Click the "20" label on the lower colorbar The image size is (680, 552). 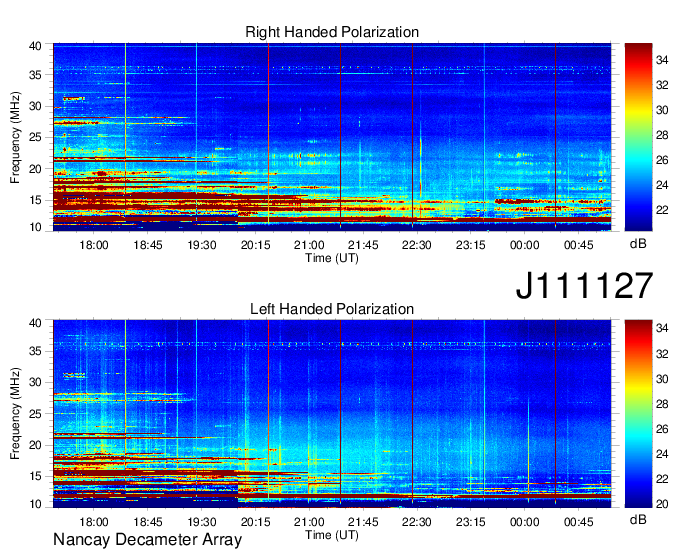[662, 504]
